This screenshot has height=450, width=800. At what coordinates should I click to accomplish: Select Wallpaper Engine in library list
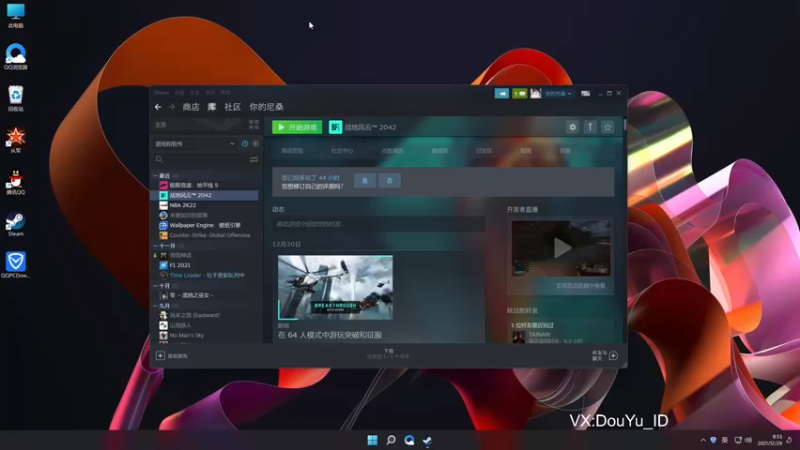[206, 225]
